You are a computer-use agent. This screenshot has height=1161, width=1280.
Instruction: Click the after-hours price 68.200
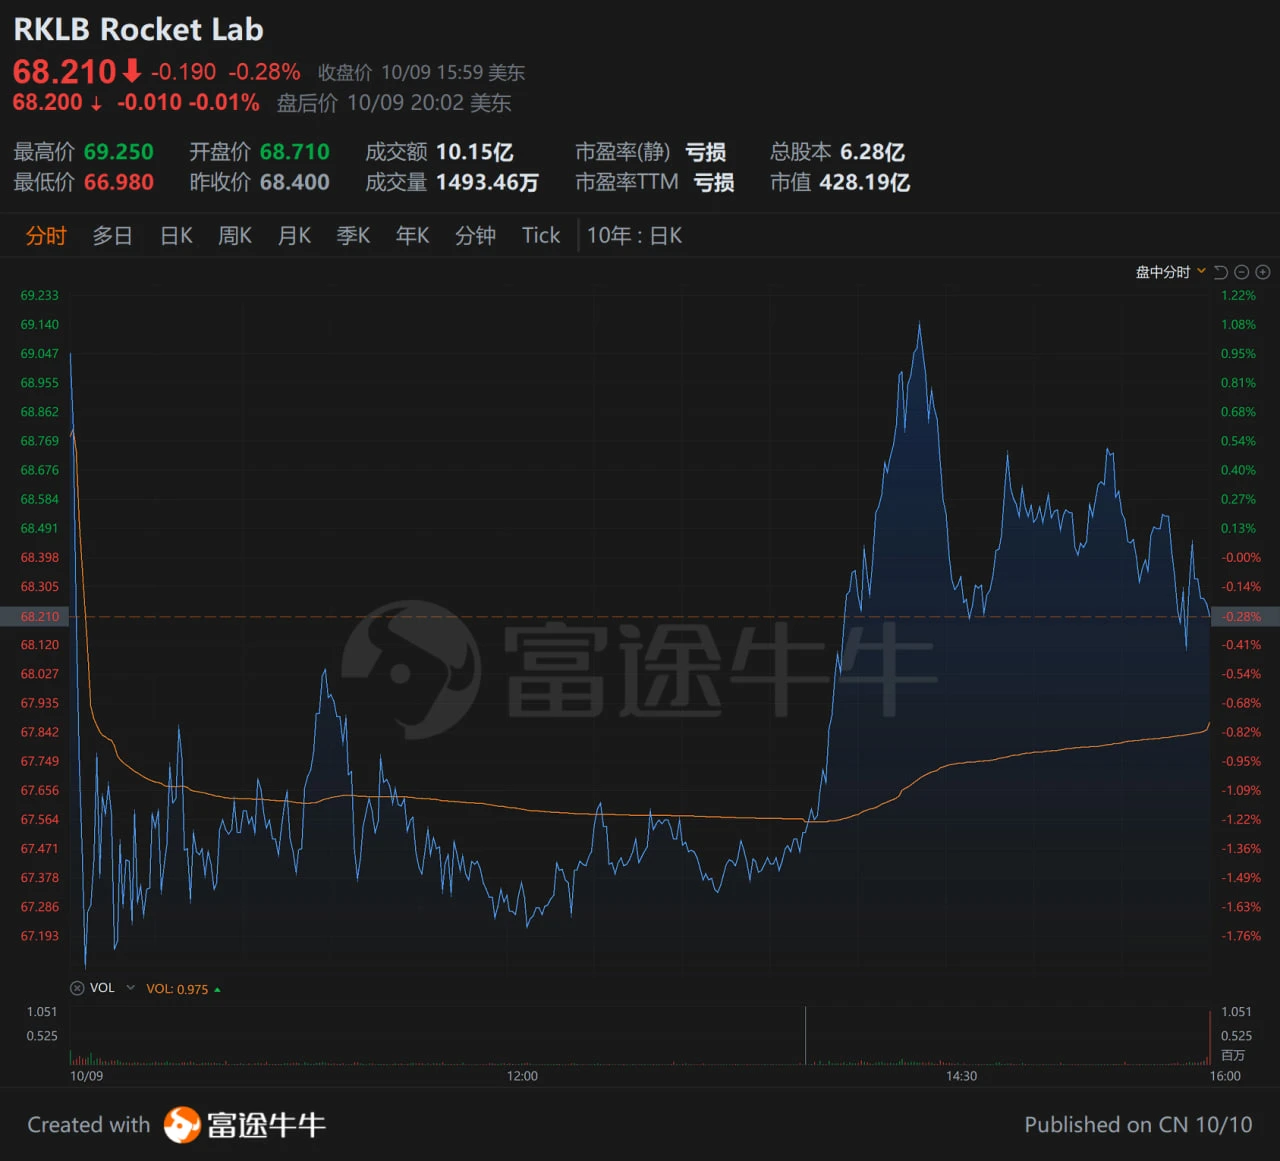coord(48,102)
